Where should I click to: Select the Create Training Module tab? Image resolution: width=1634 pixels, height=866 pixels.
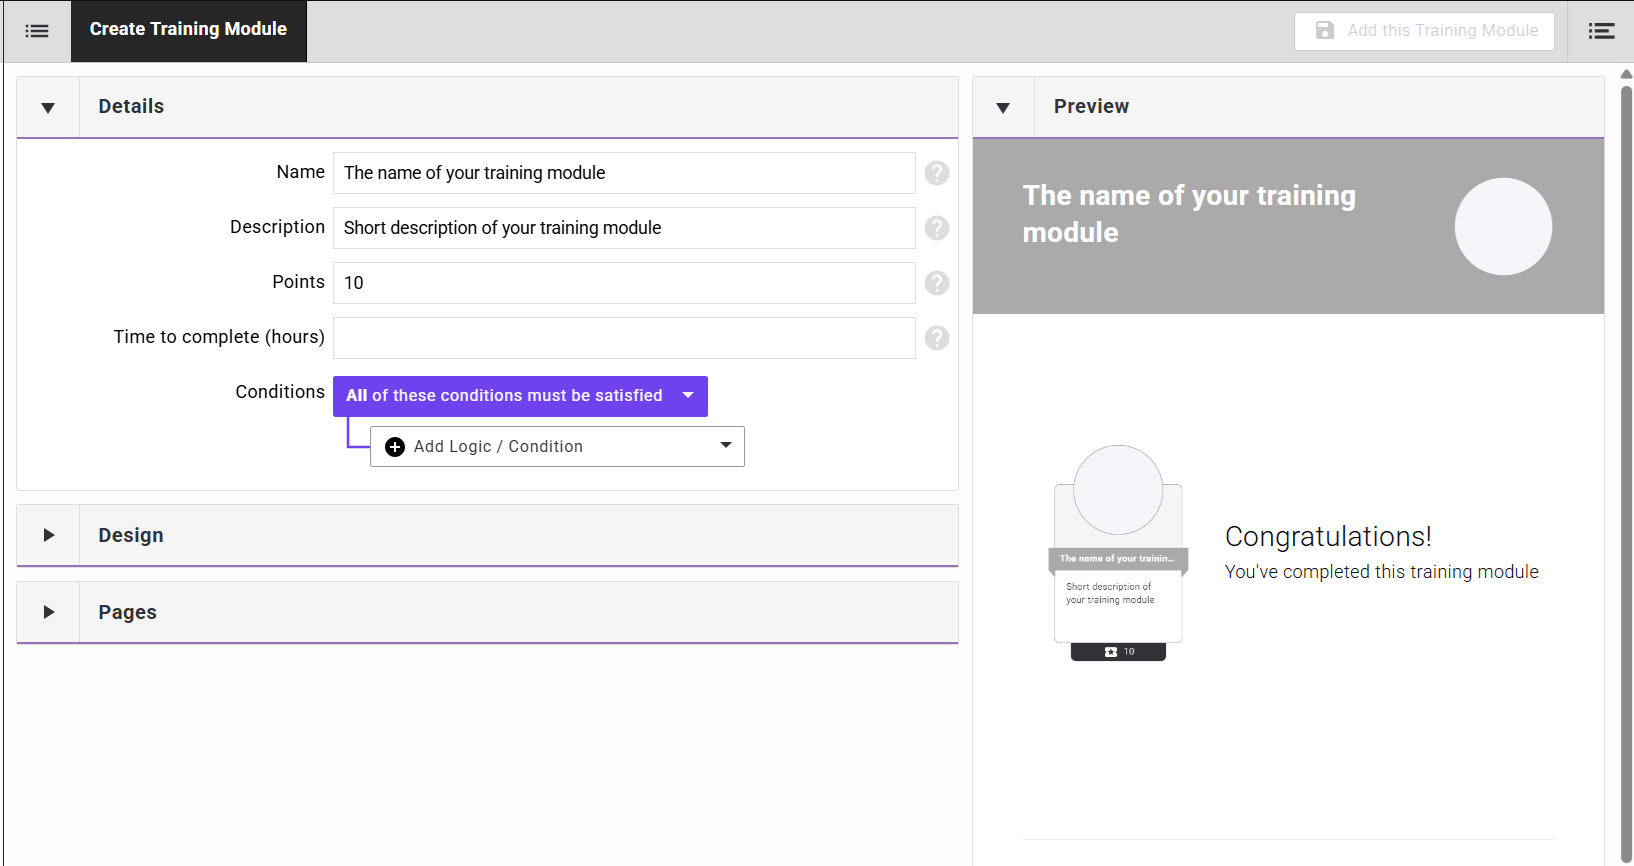[x=188, y=30]
